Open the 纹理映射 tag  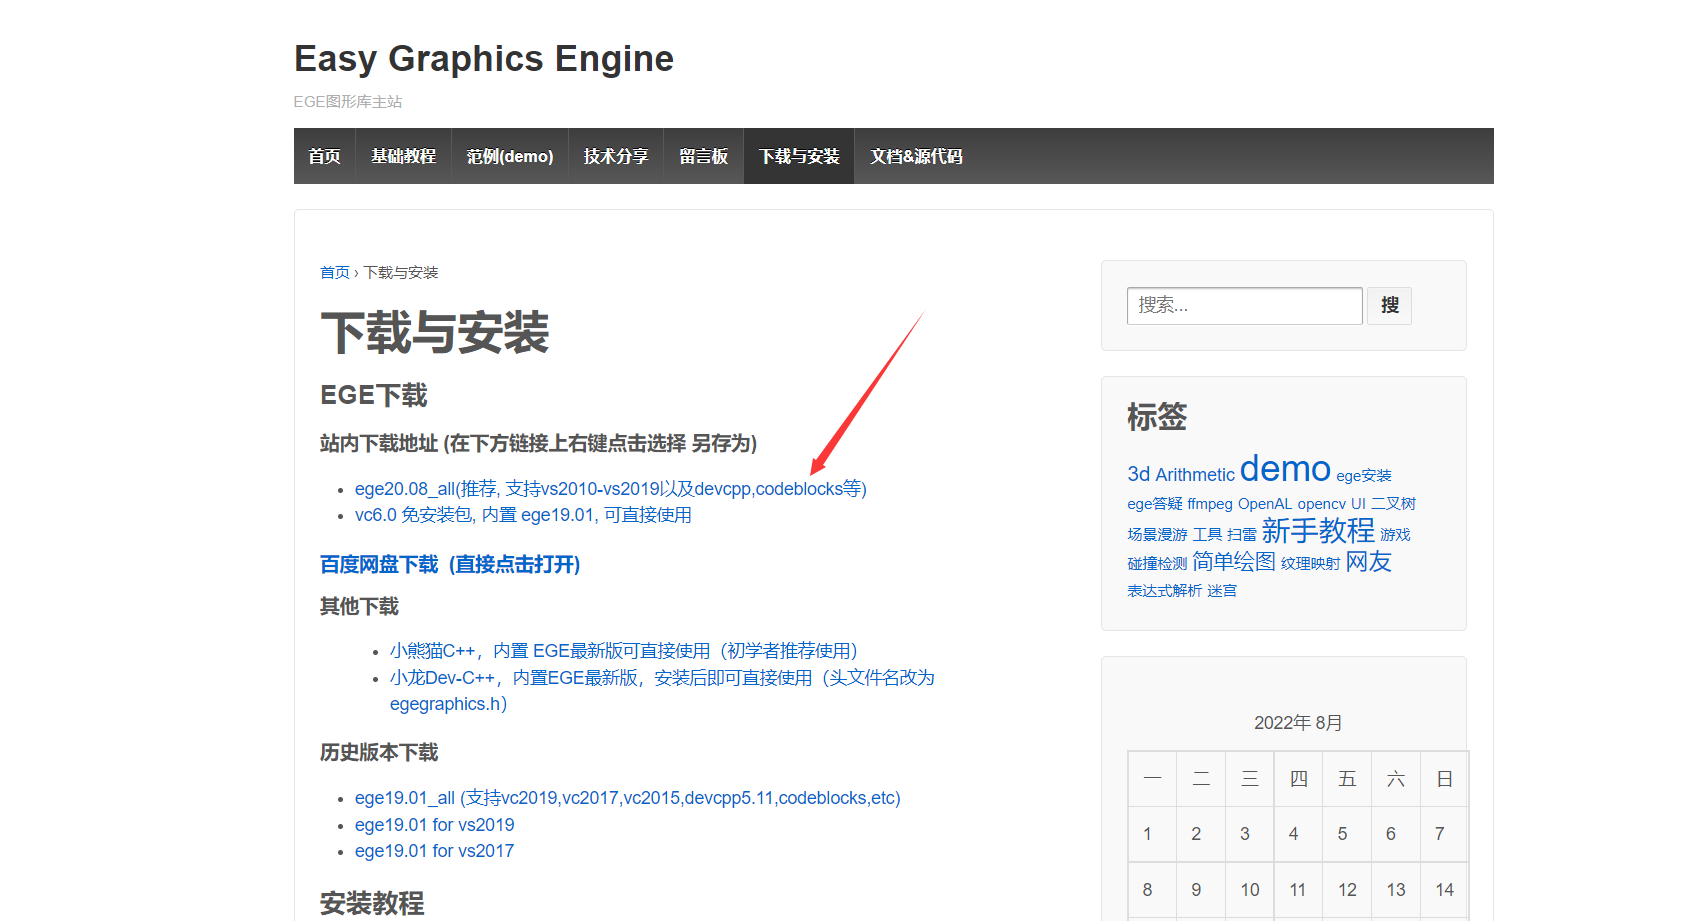[1310, 564]
